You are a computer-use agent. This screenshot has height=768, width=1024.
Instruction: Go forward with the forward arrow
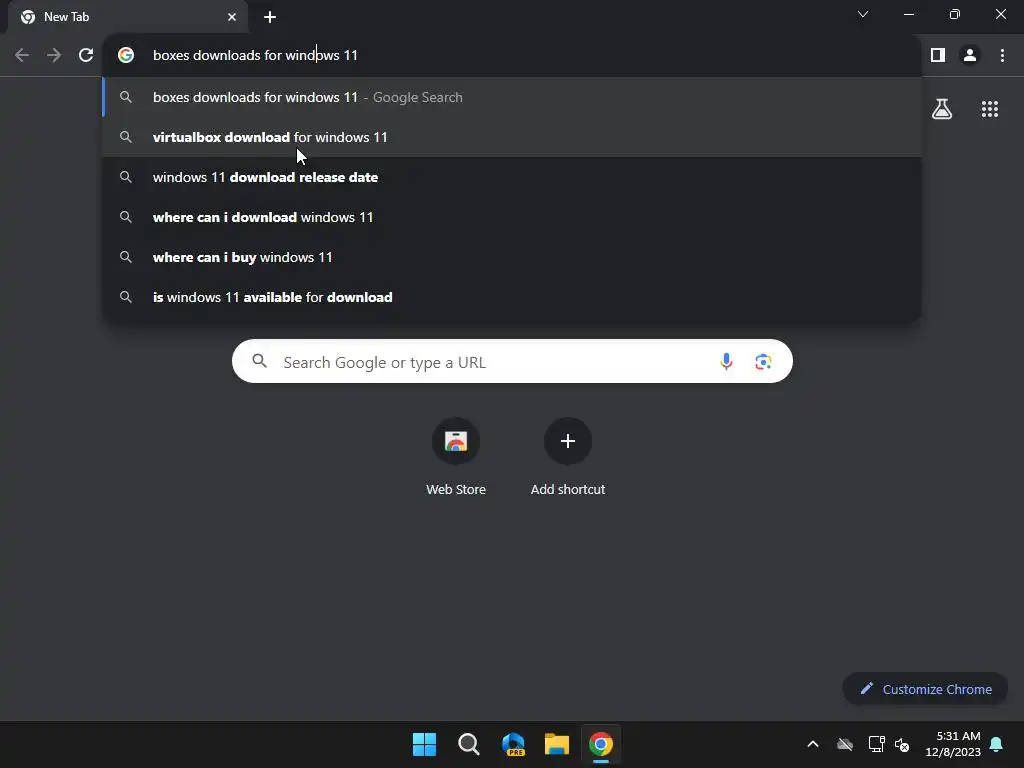coord(54,56)
